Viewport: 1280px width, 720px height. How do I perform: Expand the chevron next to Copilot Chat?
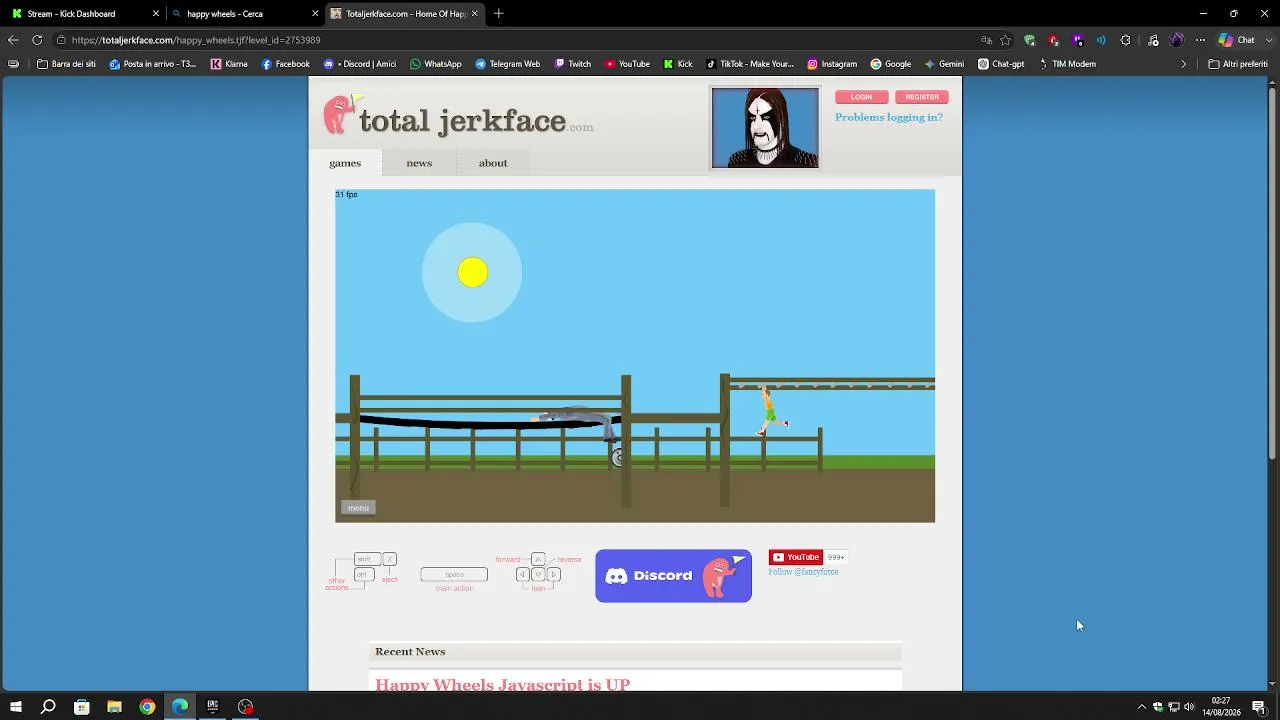[1268, 40]
